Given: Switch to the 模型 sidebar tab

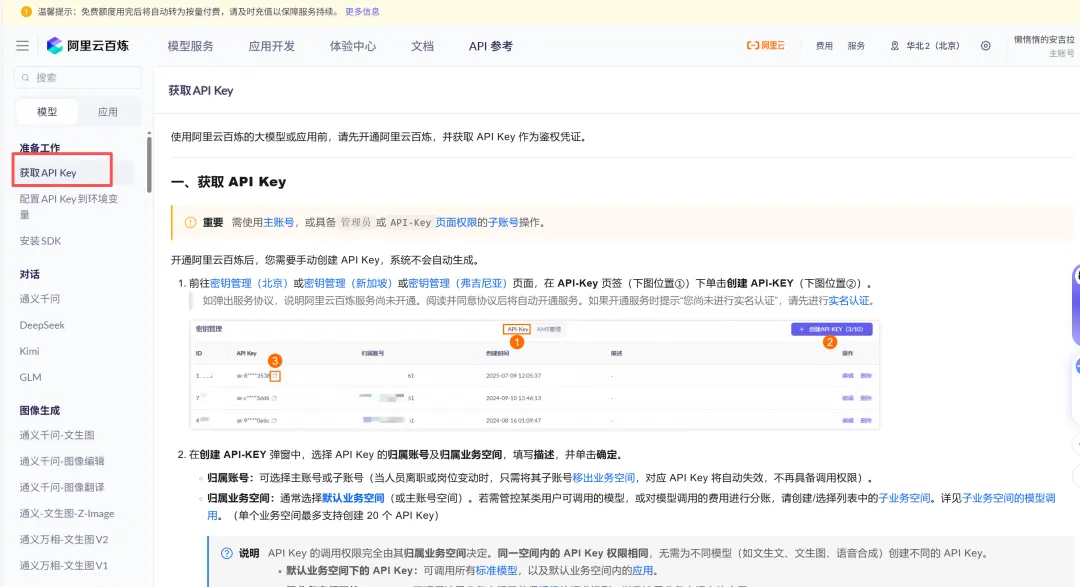Looking at the screenshot, I should pos(47,112).
